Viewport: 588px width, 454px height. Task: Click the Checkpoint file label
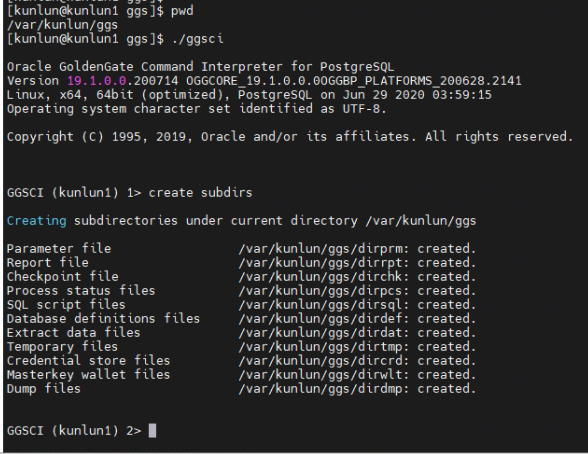[x=63, y=277]
